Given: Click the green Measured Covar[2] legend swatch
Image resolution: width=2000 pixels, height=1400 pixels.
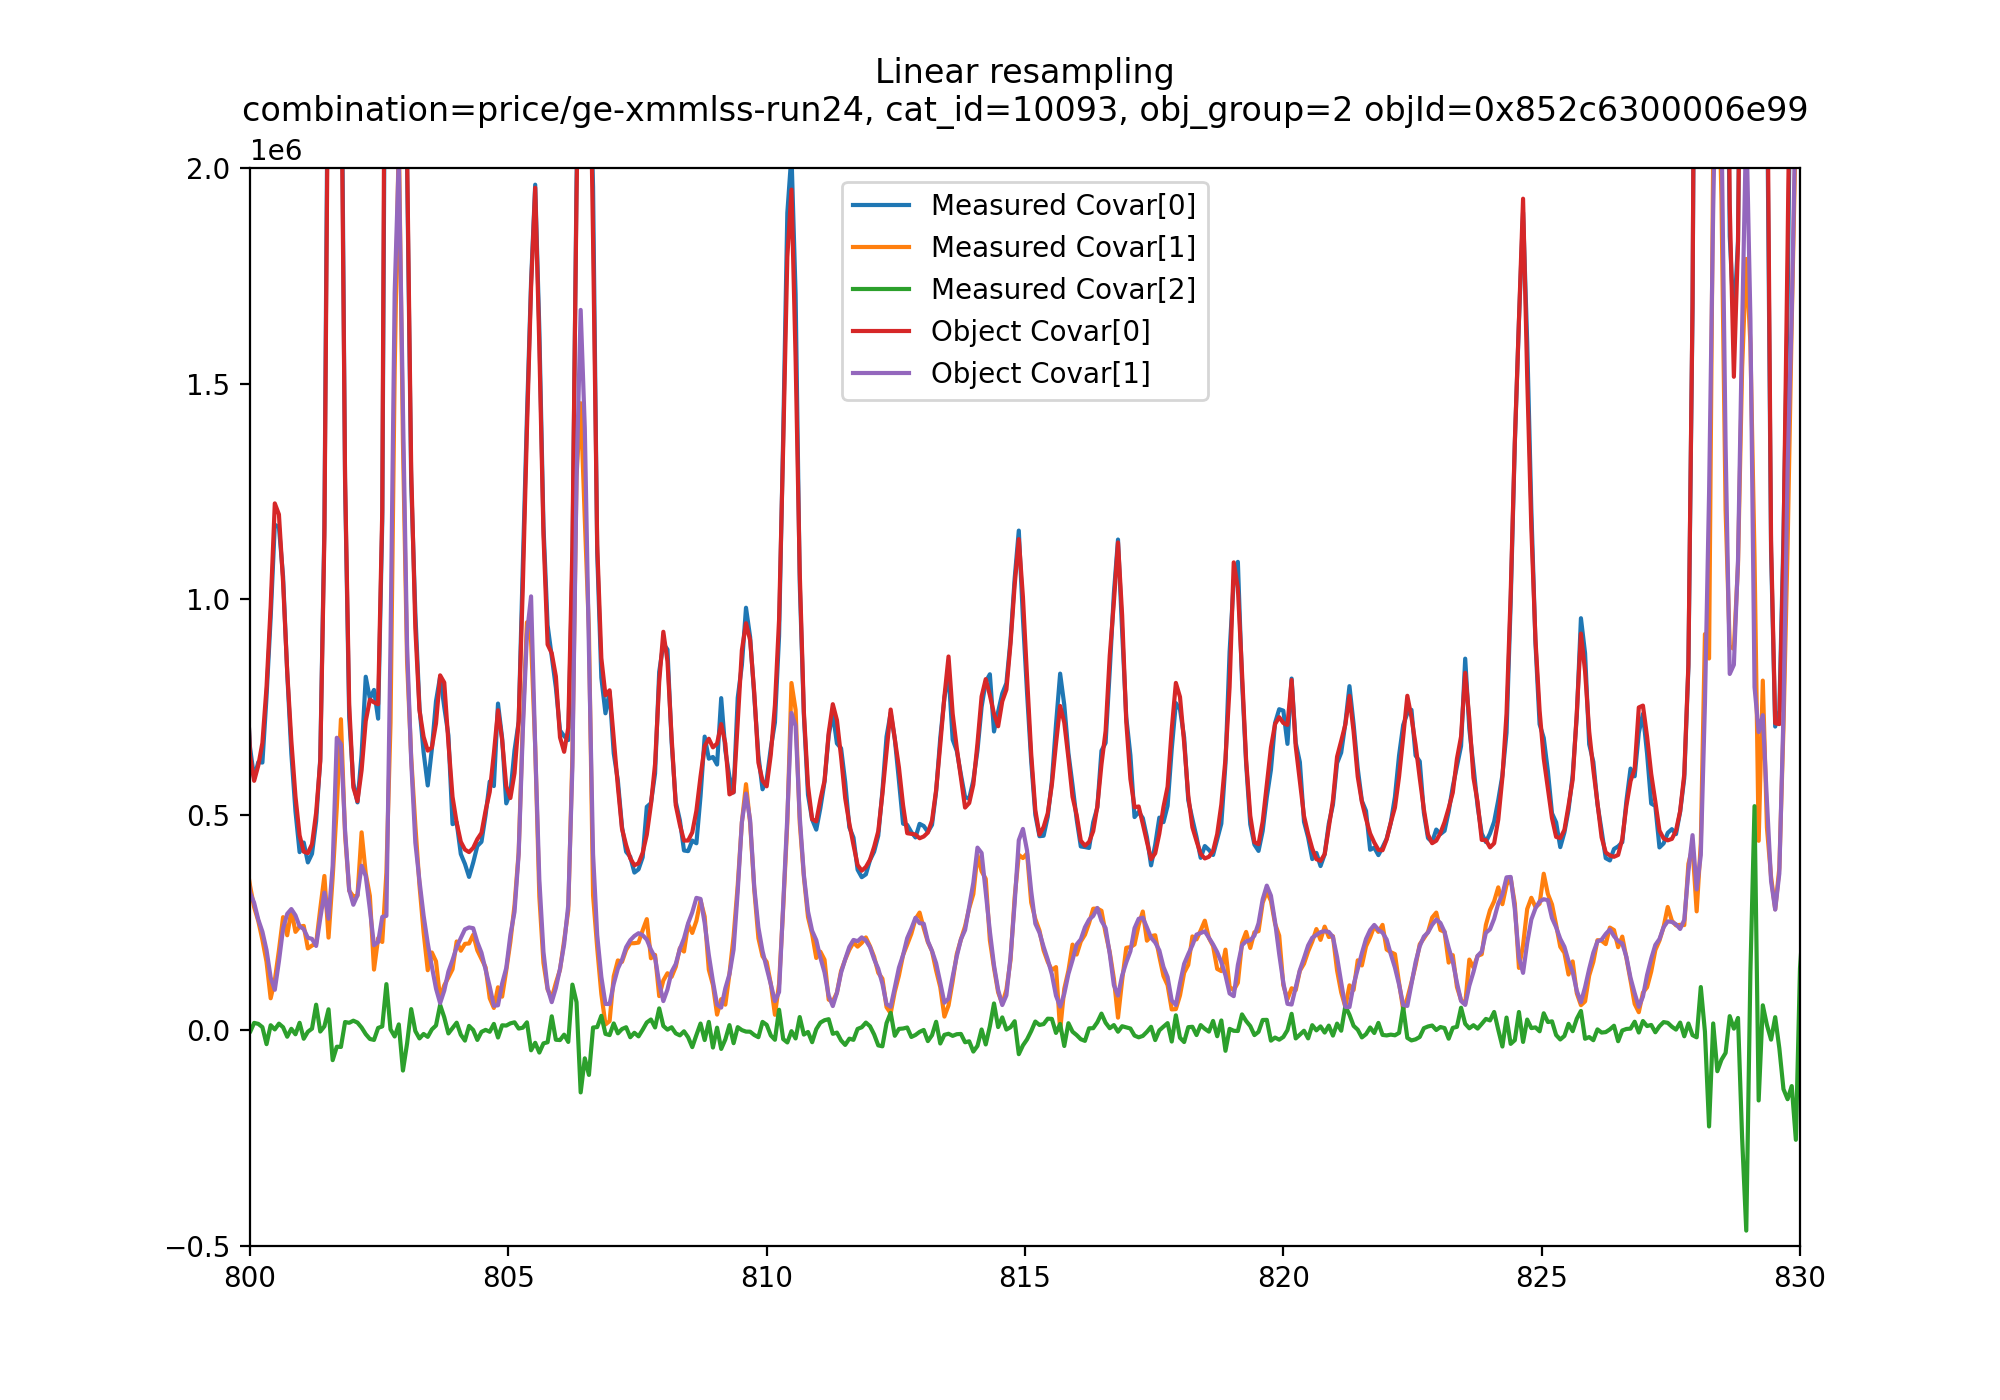Looking at the screenshot, I should 881,289.
